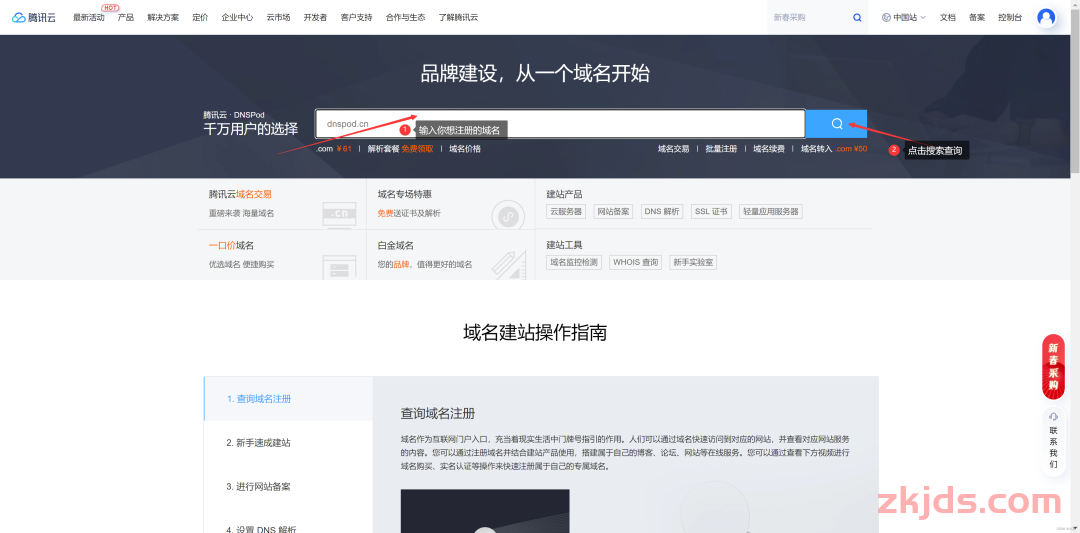Open the 控制台 console link
The image size is (1080, 533).
pyautogui.click(x=1010, y=17)
